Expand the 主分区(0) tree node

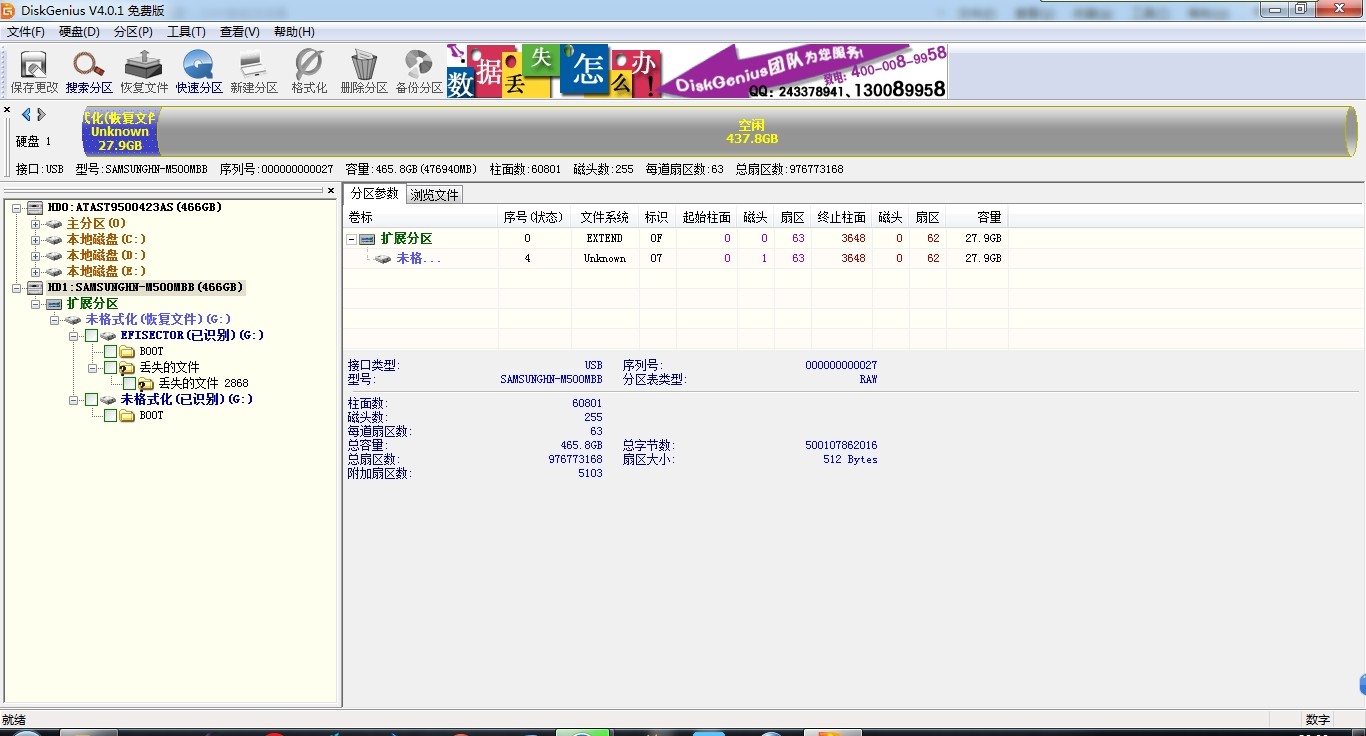pyautogui.click(x=36, y=224)
